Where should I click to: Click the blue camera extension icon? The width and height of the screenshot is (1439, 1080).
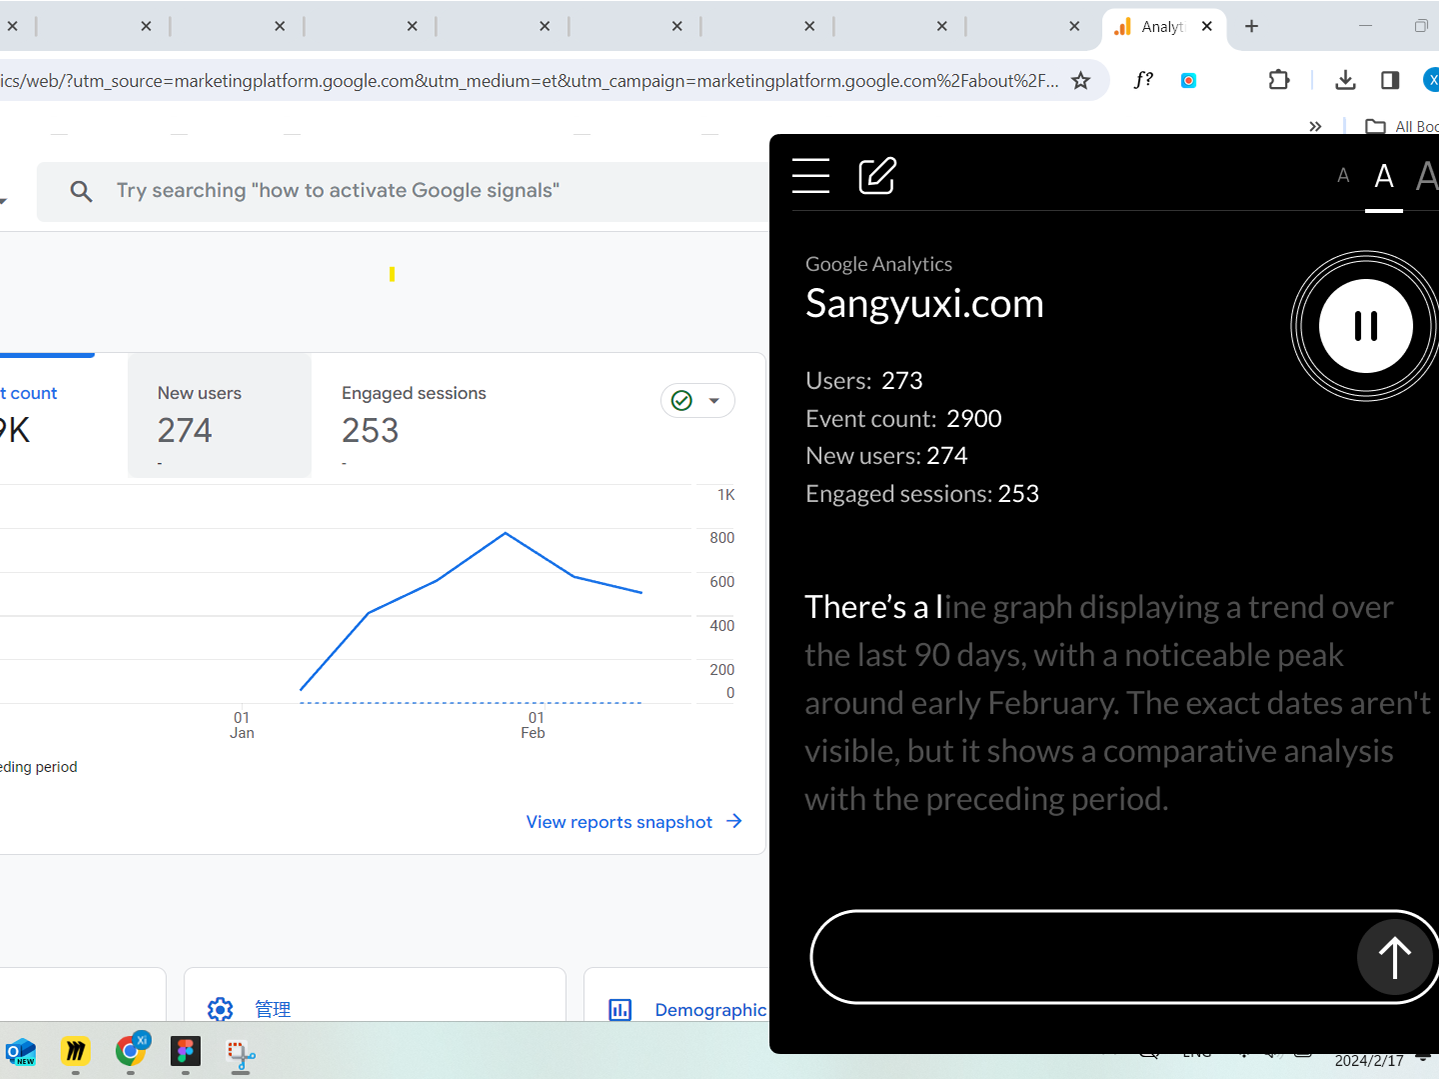[x=1188, y=81]
